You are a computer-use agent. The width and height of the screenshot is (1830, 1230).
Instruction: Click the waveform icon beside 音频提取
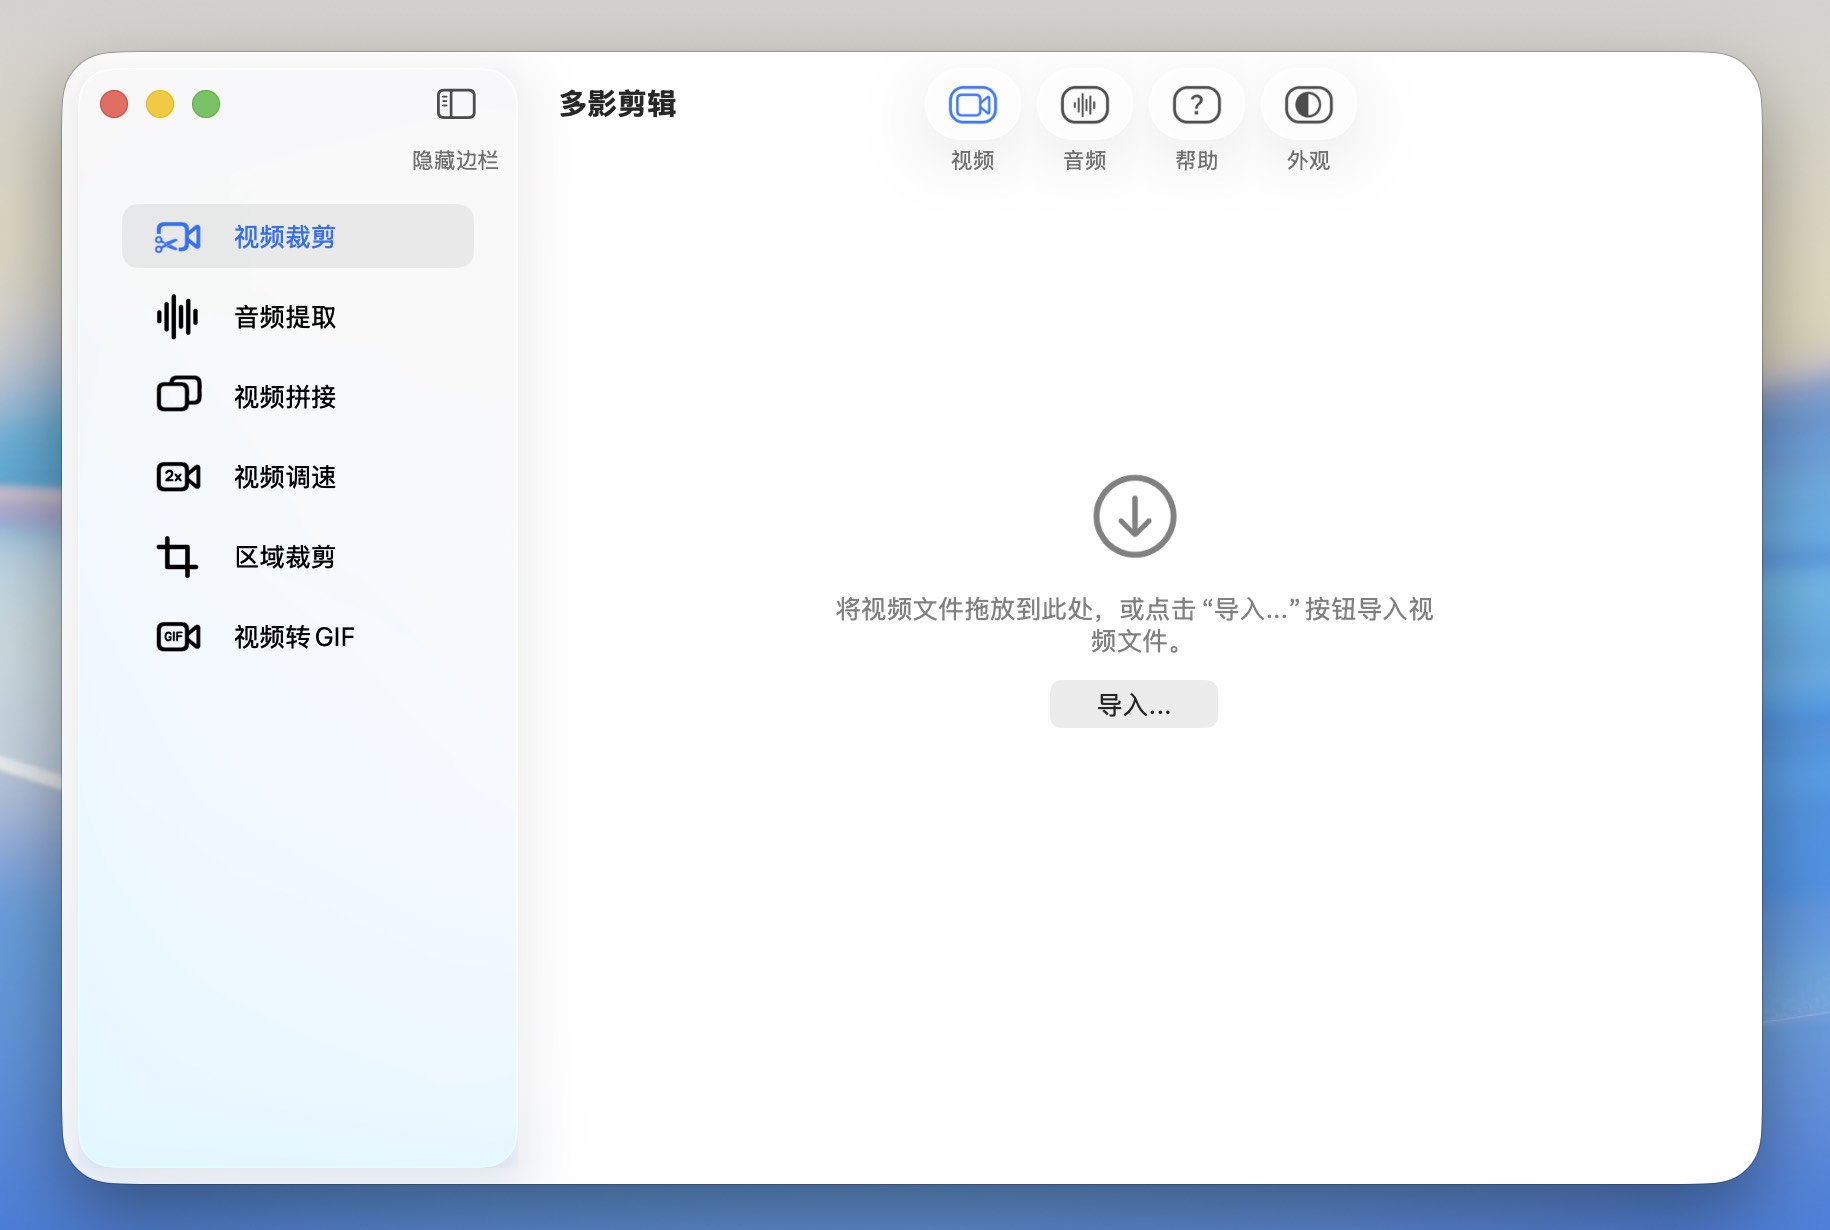coord(178,317)
